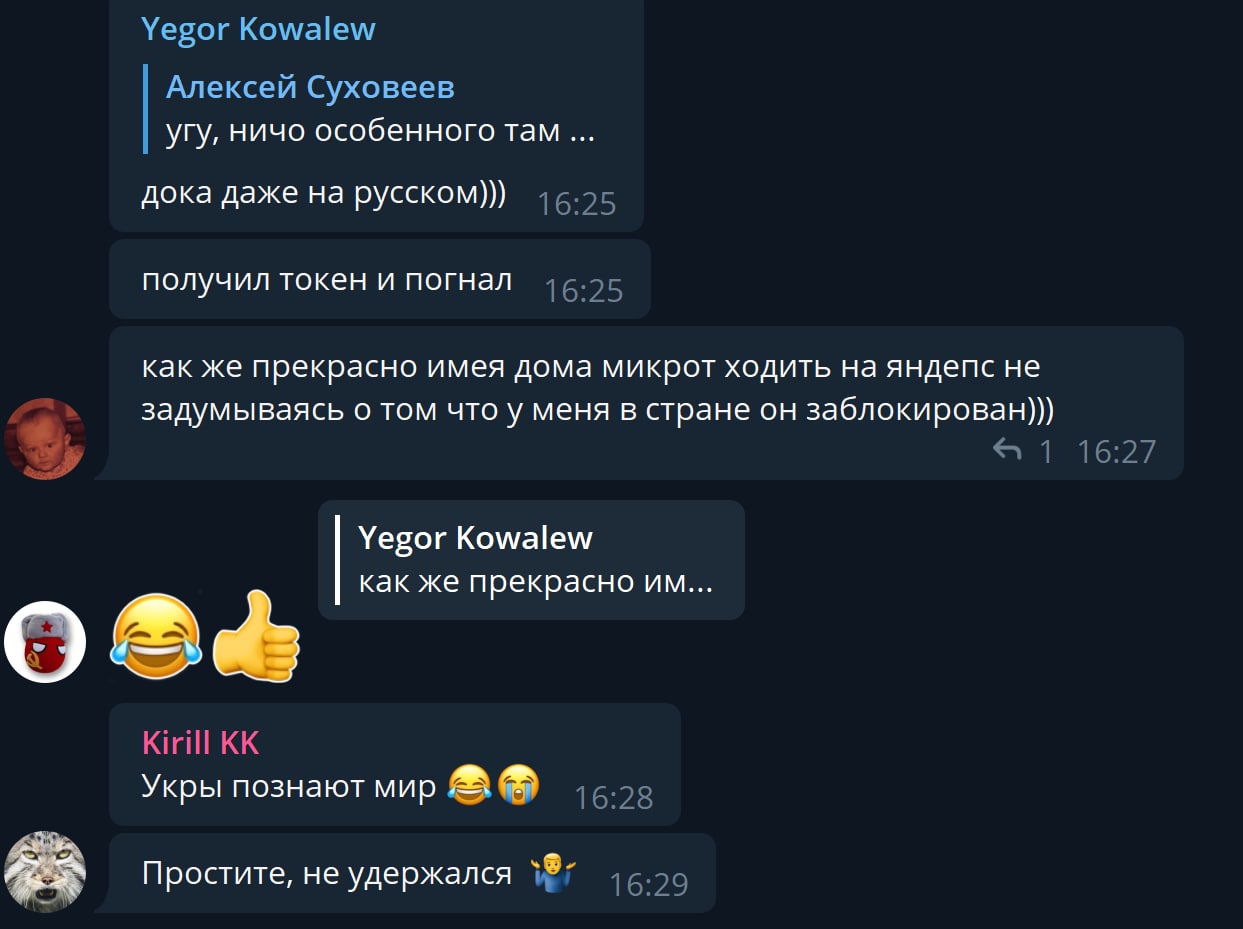Jump to quoted Алексей Суховеев message

(380, 109)
